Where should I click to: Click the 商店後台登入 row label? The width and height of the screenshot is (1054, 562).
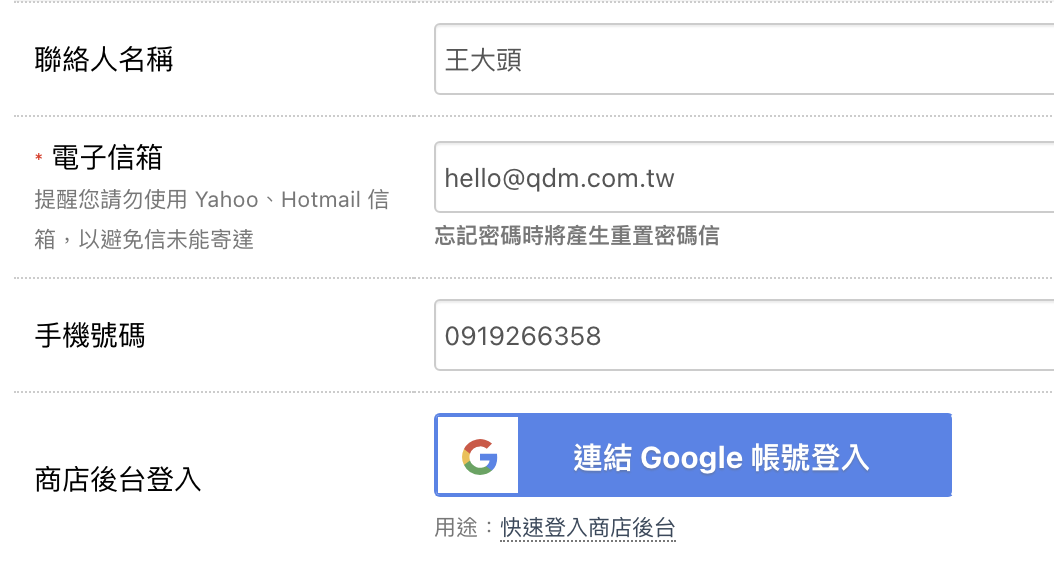pos(118,479)
